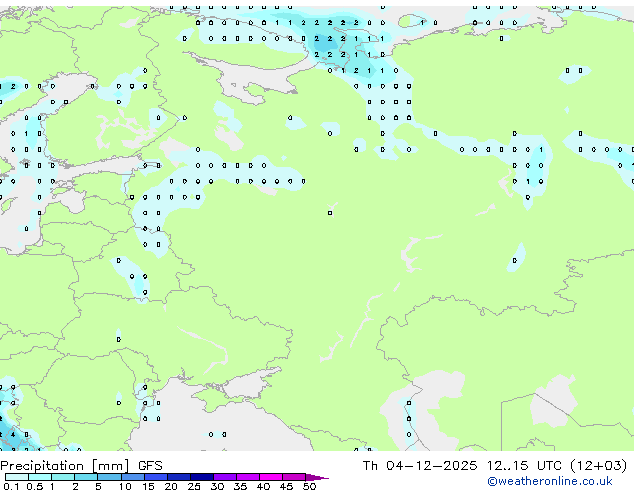This screenshot has width=634, height=490.
Task: Pick the purple swatch between 30 and 35
Action: coord(225,477)
